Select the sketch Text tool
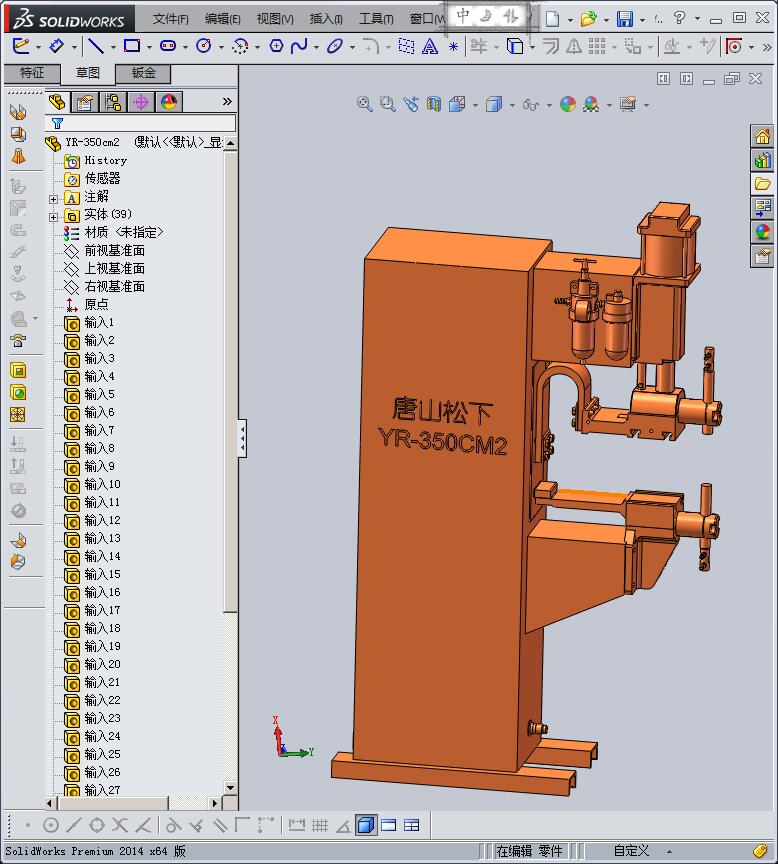This screenshot has height=864, width=778. pos(430,46)
